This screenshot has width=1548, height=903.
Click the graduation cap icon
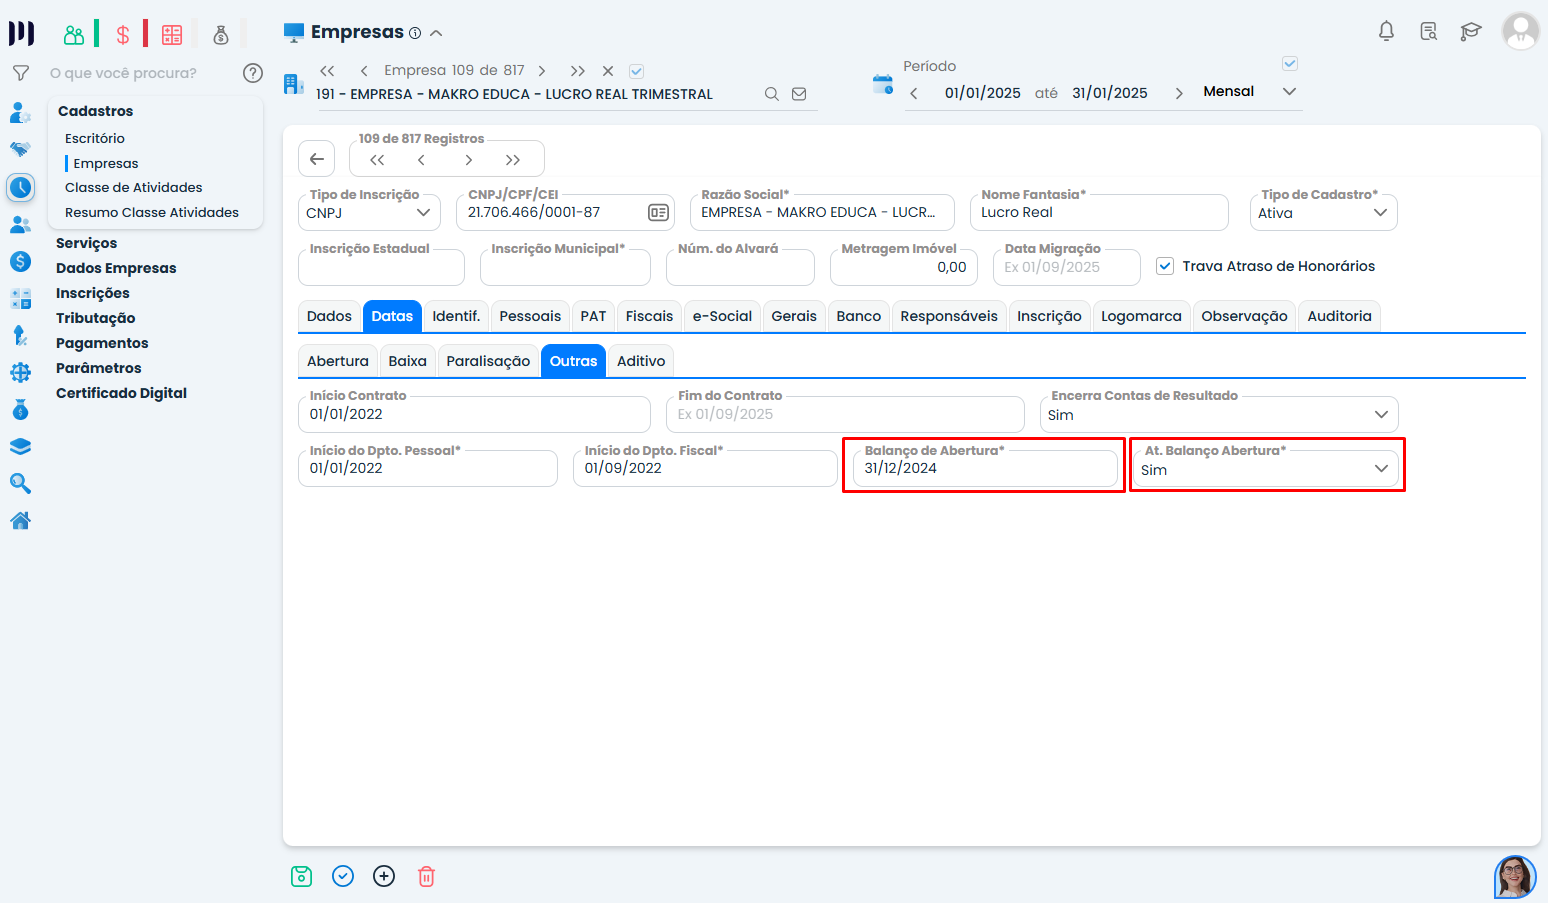click(x=1470, y=31)
